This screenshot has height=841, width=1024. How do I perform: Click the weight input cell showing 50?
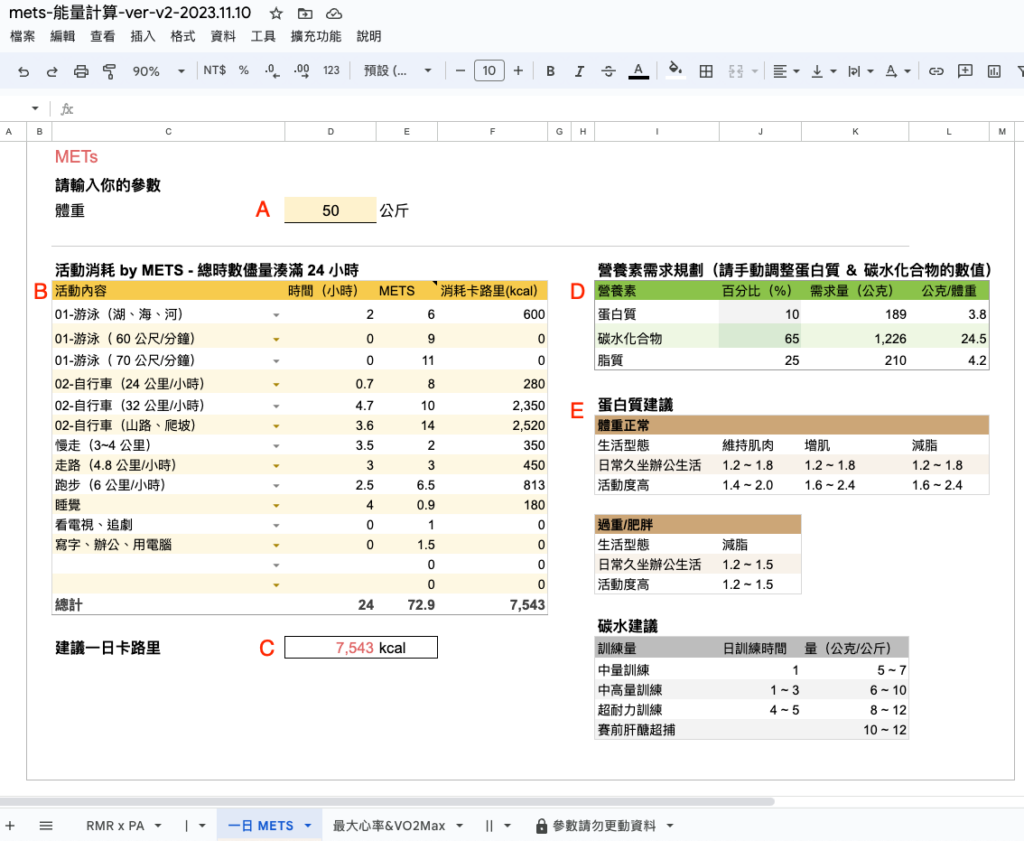click(x=330, y=210)
